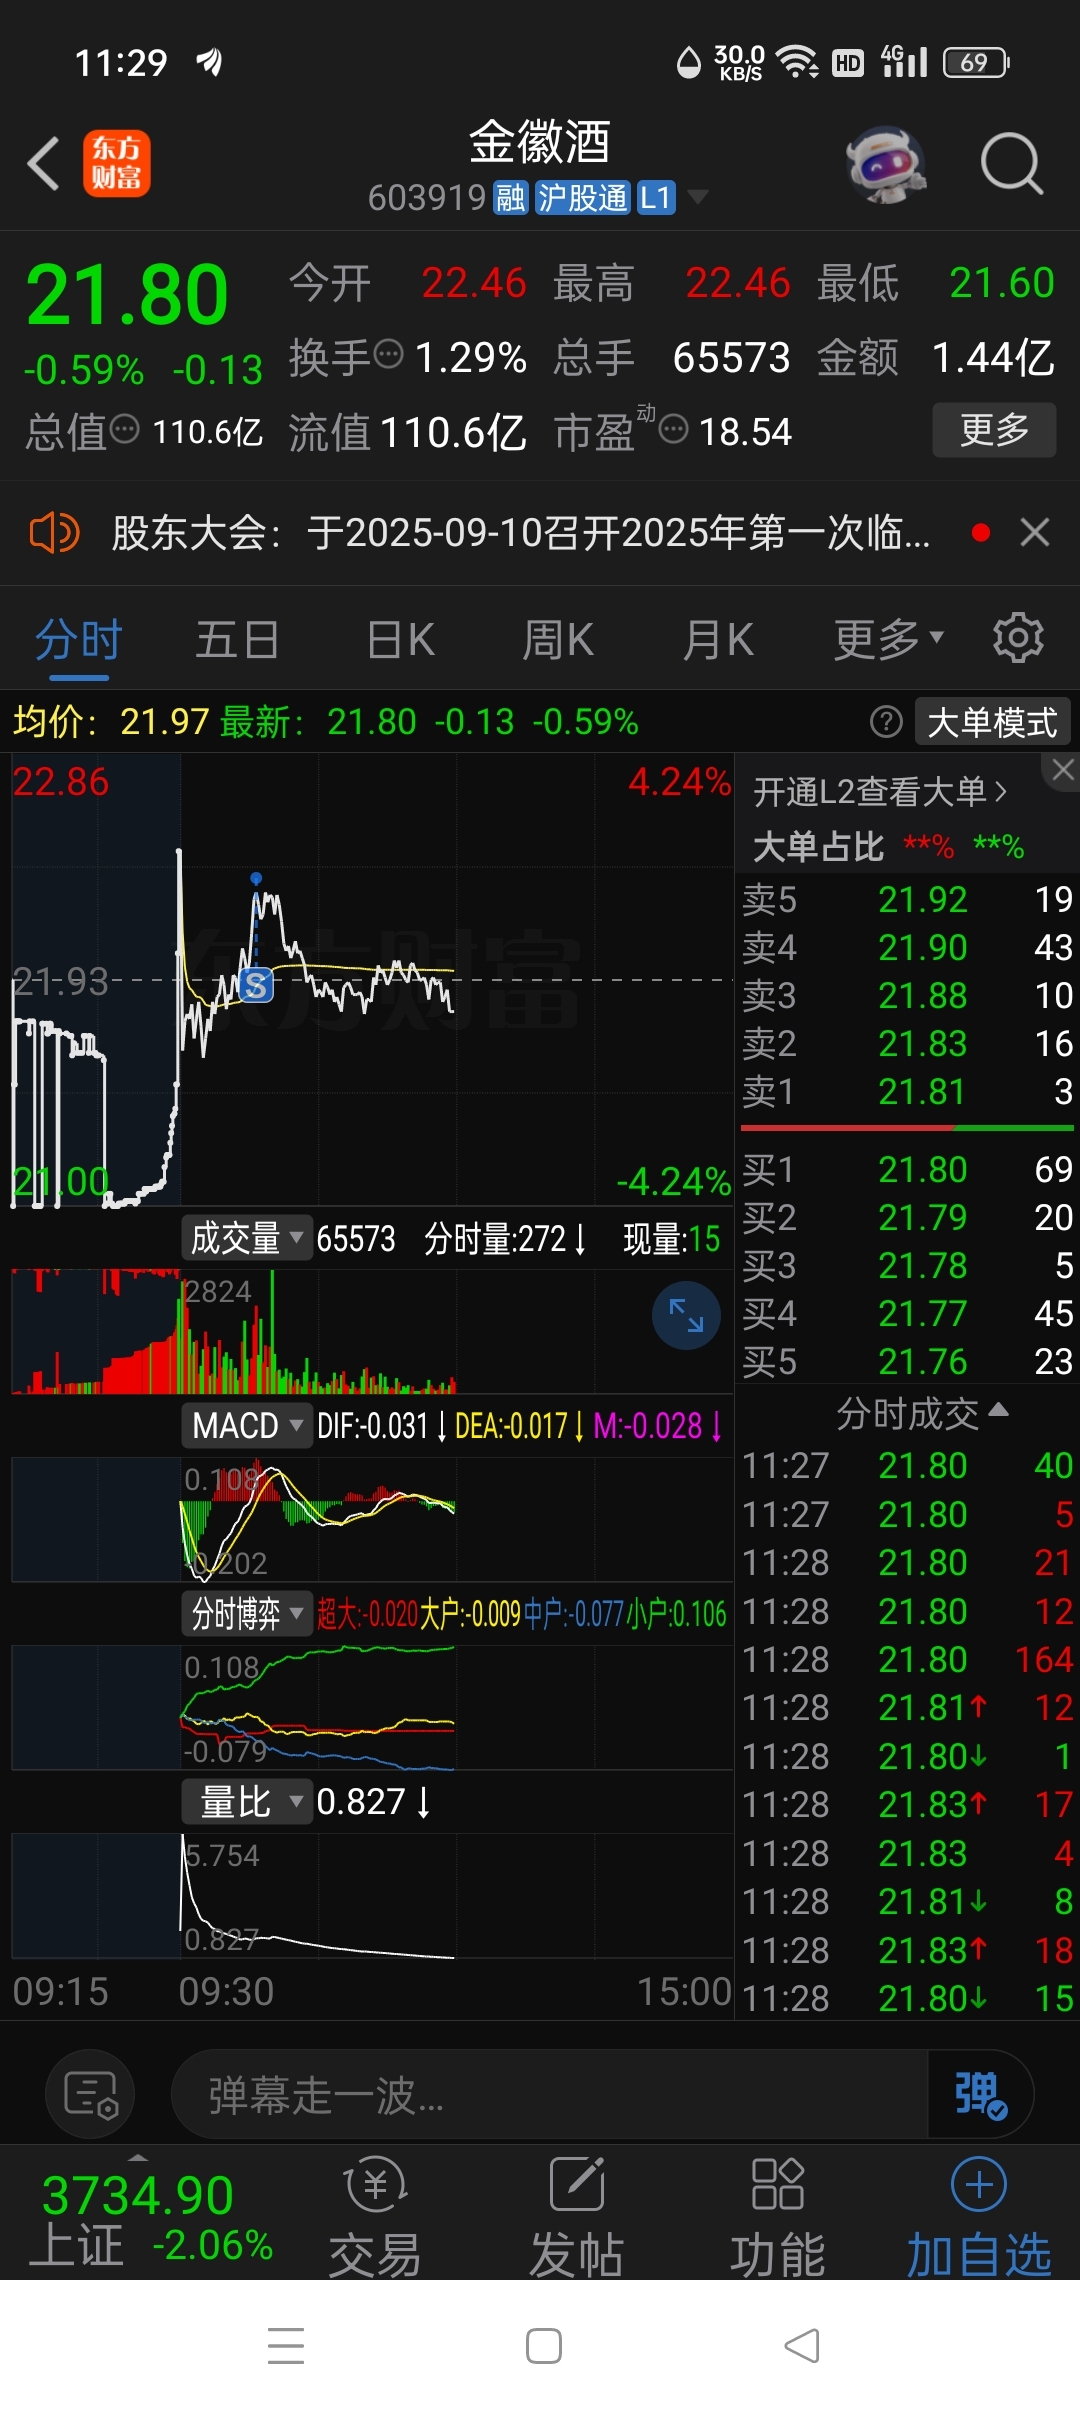Tap the announcement speaker icon
This screenshot has height=2412, width=1080.
click(54, 532)
